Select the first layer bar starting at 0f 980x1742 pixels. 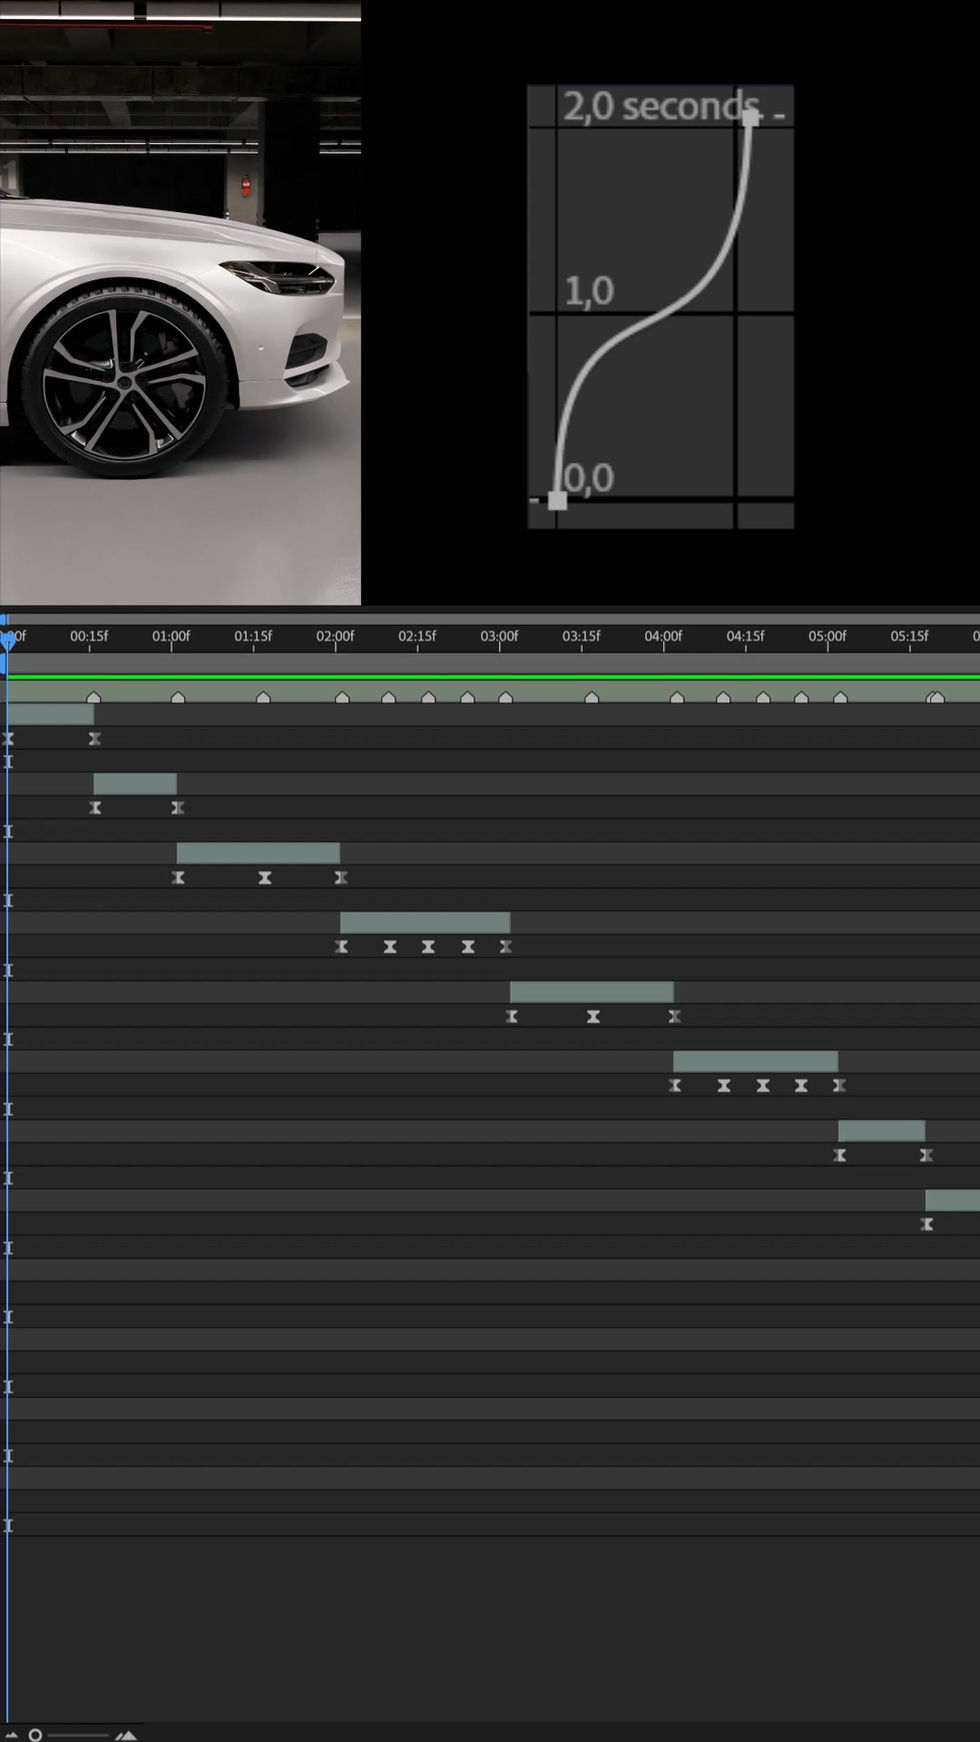(50, 714)
